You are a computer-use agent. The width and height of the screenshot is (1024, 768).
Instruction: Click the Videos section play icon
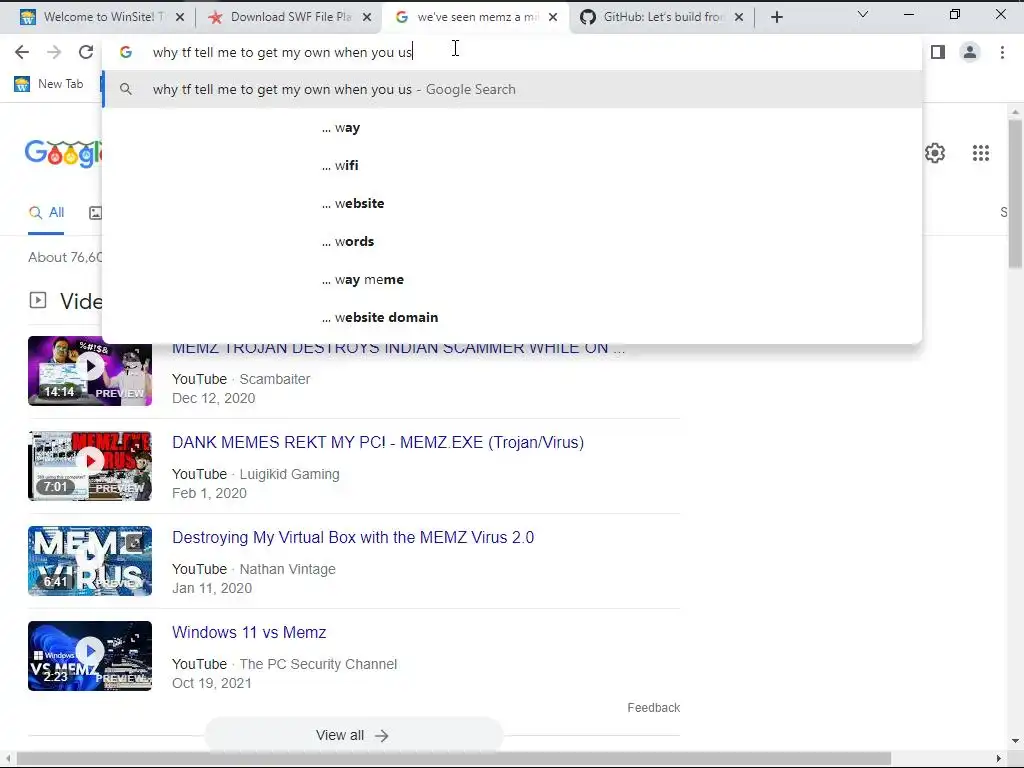coord(38,300)
